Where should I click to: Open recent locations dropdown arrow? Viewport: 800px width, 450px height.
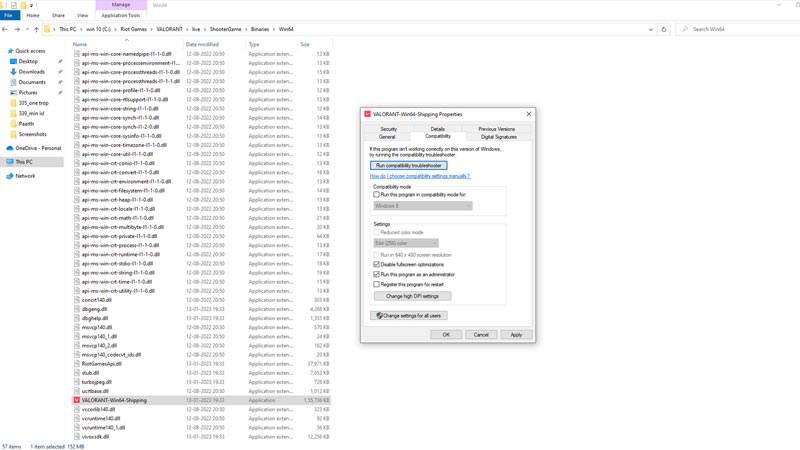(x=27, y=29)
